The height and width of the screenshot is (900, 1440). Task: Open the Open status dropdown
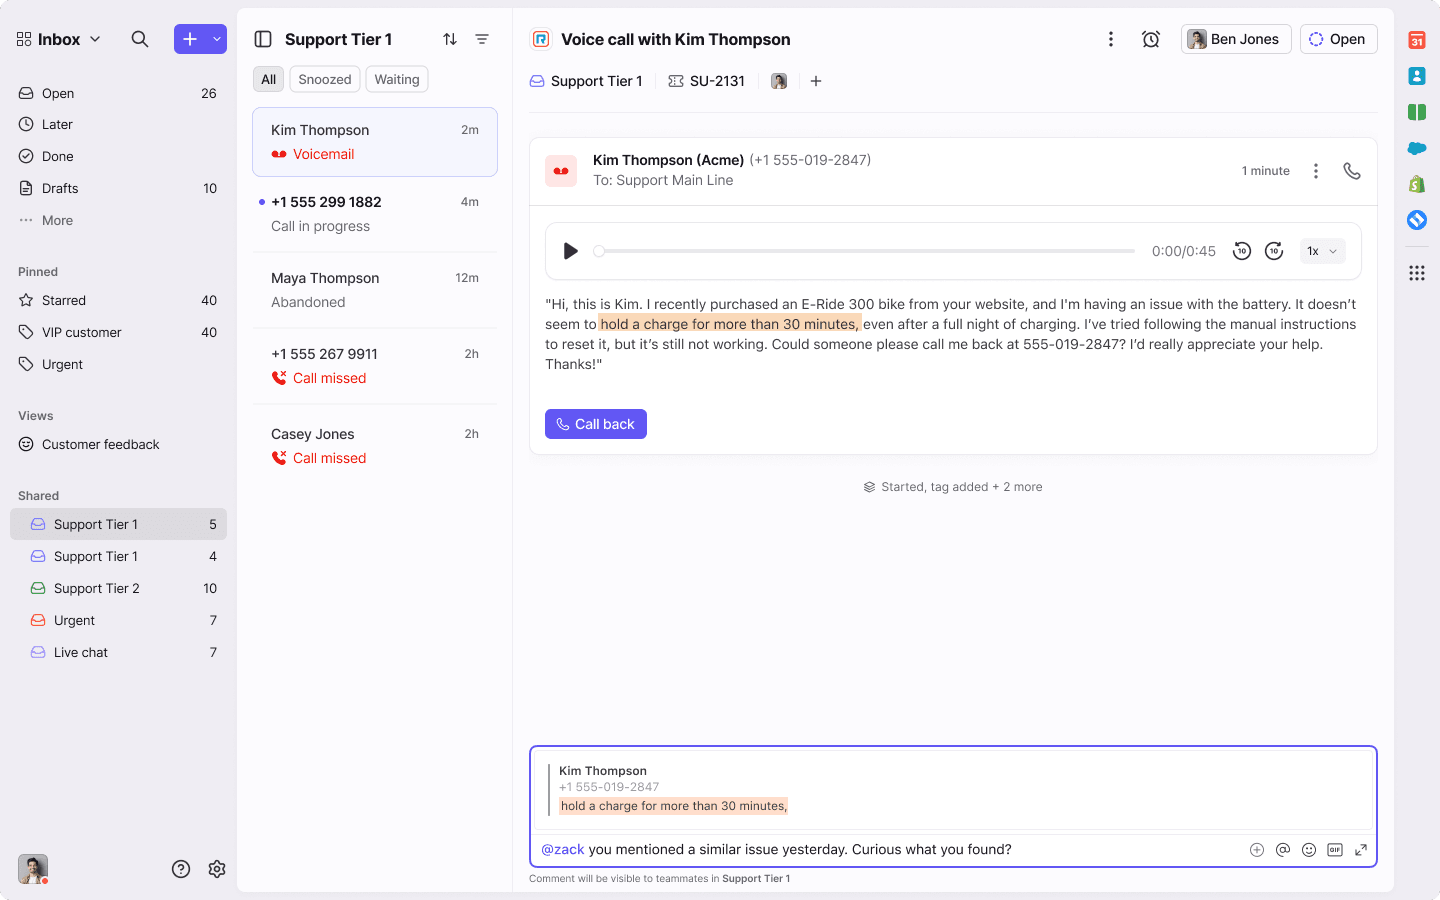(1338, 38)
